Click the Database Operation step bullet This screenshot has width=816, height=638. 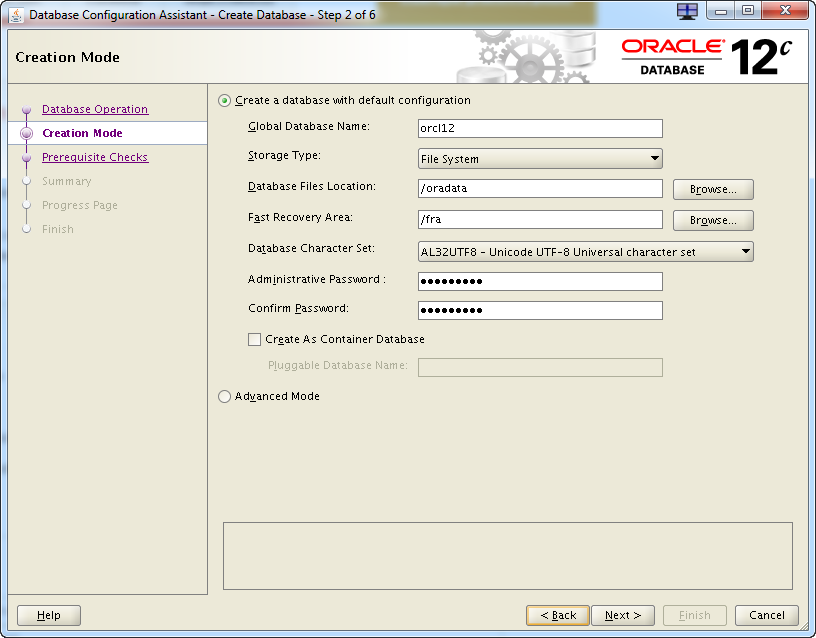(27, 110)
